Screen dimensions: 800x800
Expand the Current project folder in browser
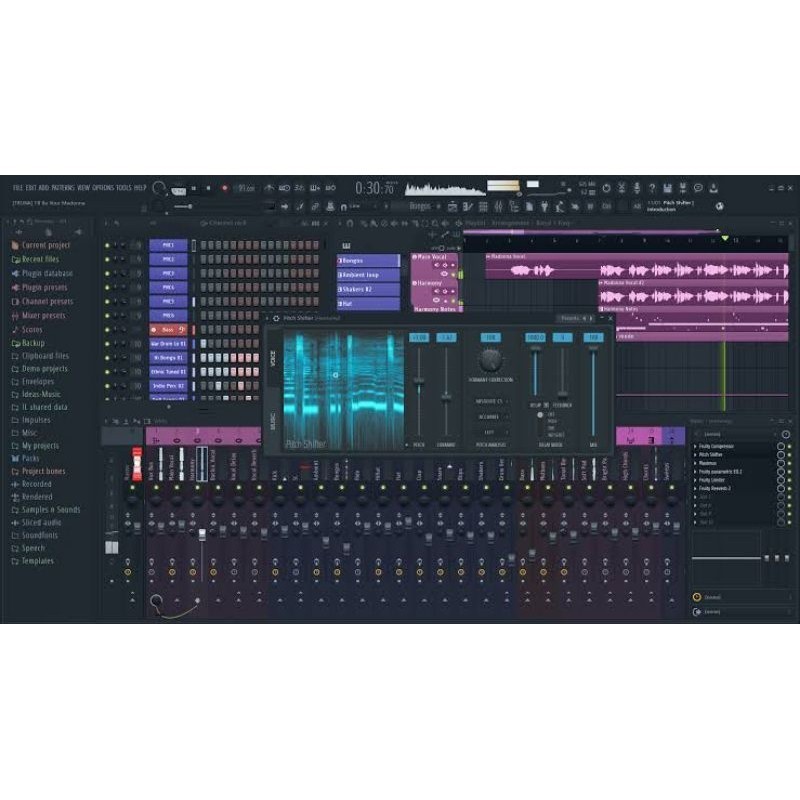(x=40, y=245)
